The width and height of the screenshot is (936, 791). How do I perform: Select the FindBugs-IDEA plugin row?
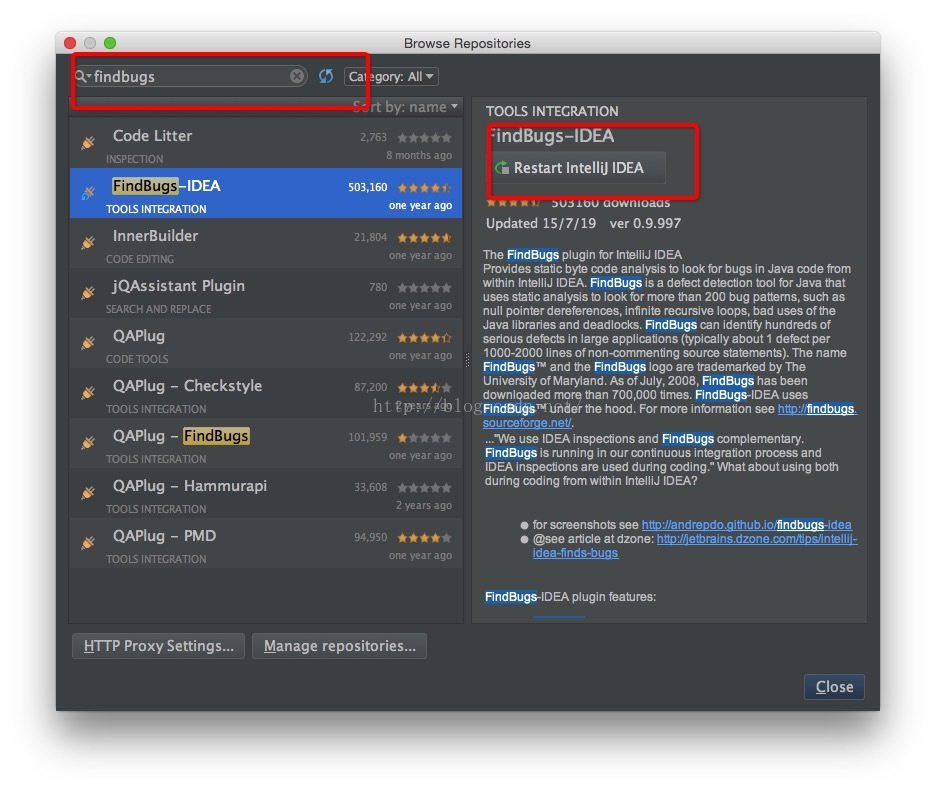point(265,193)
